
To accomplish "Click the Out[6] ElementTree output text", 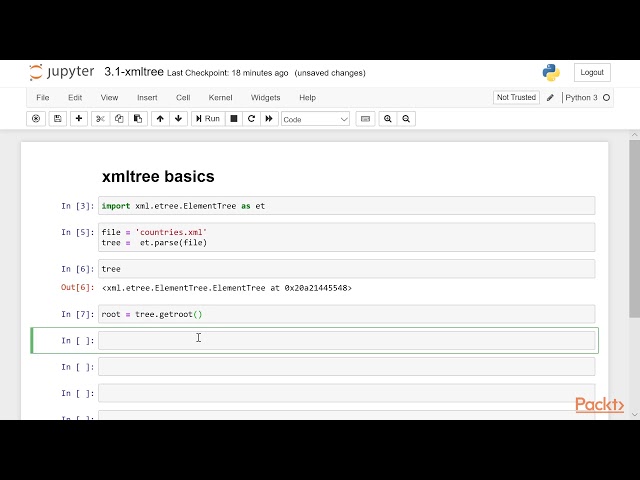I will point(227,288).
